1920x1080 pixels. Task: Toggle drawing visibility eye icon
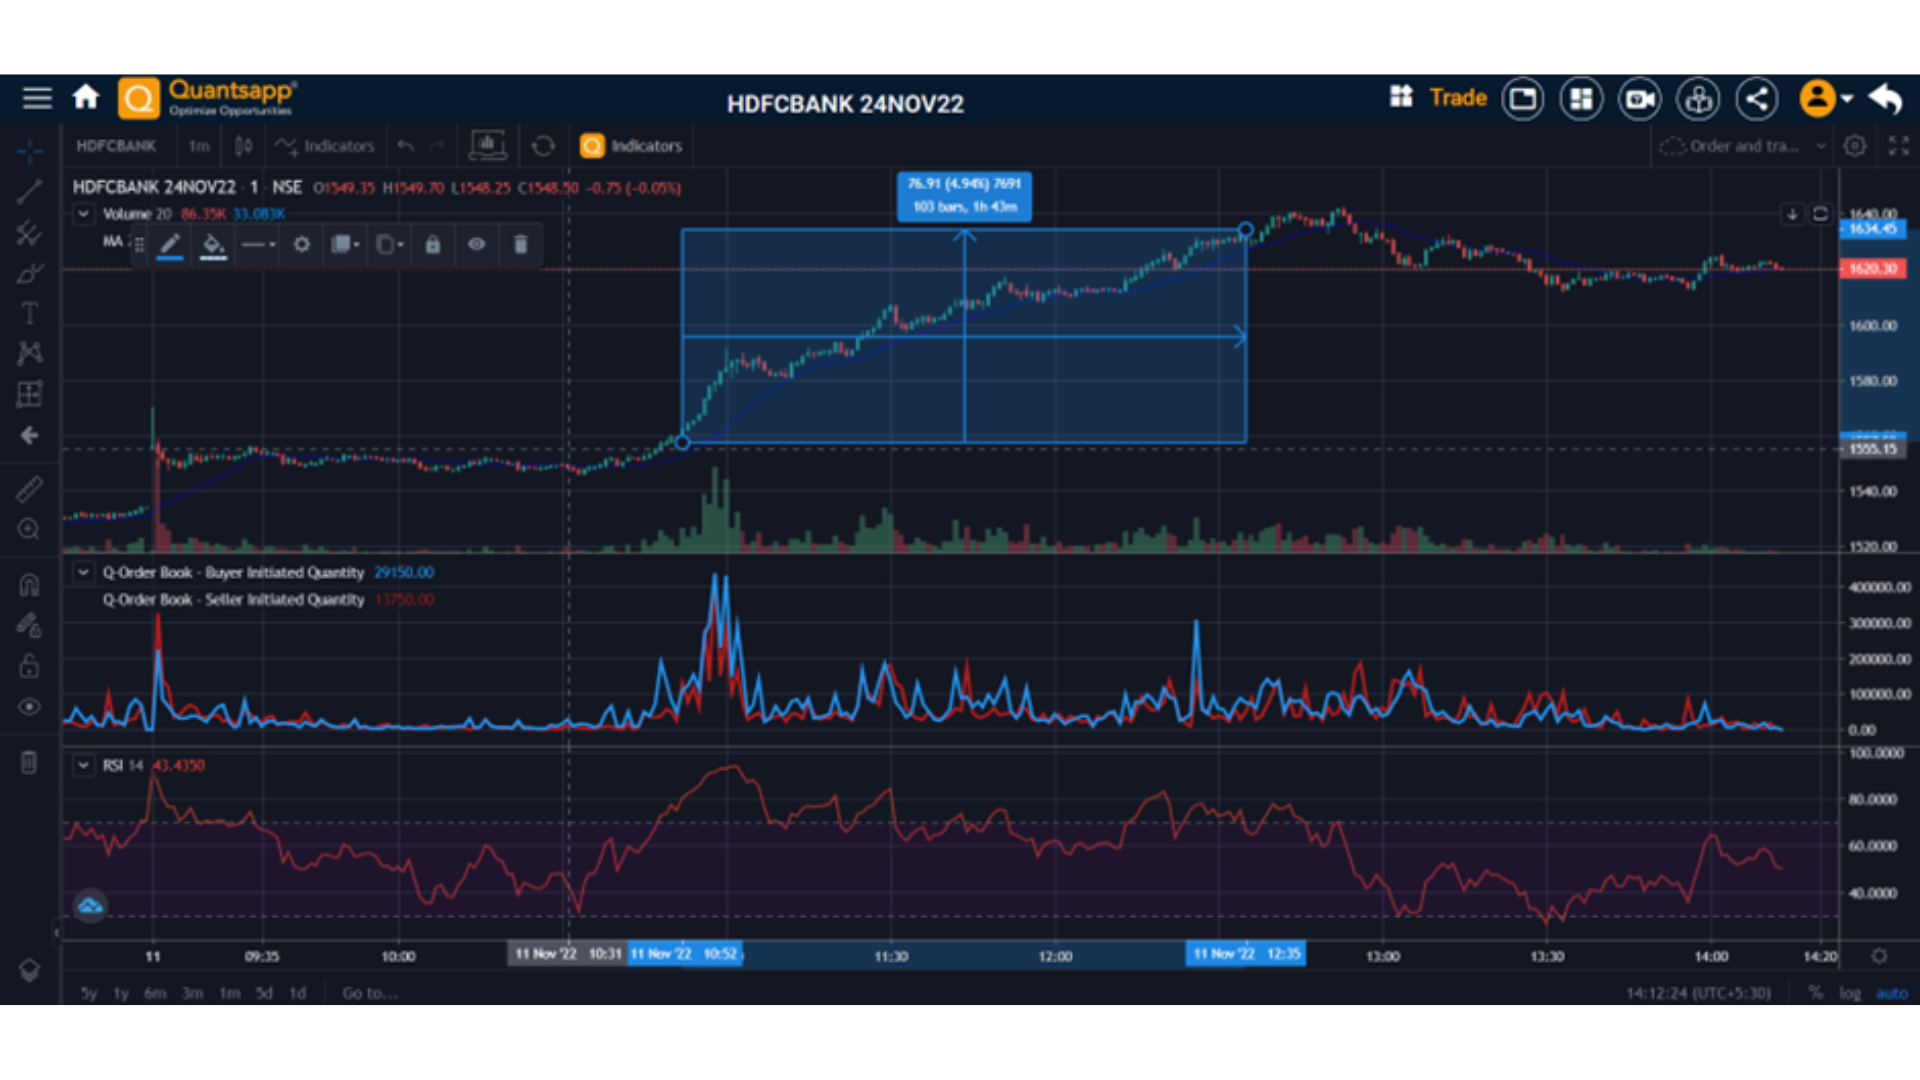(477, 245)
